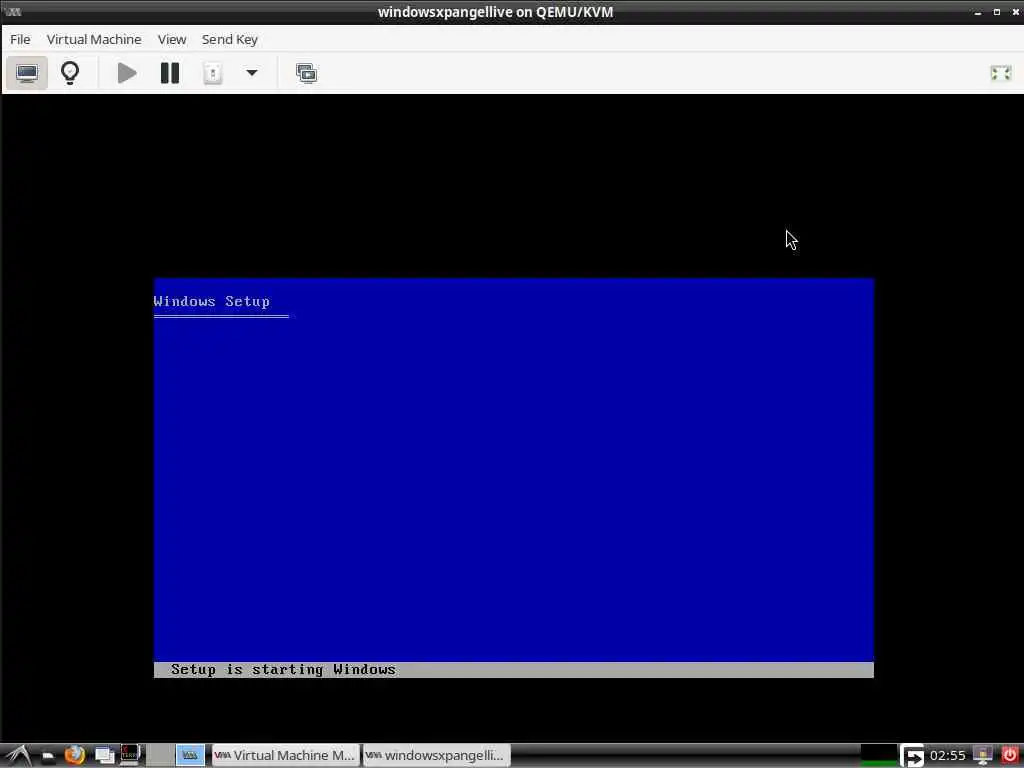Click the show desktop taskbar icon
Viewport: 1024px width, 768px height.
click(104, 756)
